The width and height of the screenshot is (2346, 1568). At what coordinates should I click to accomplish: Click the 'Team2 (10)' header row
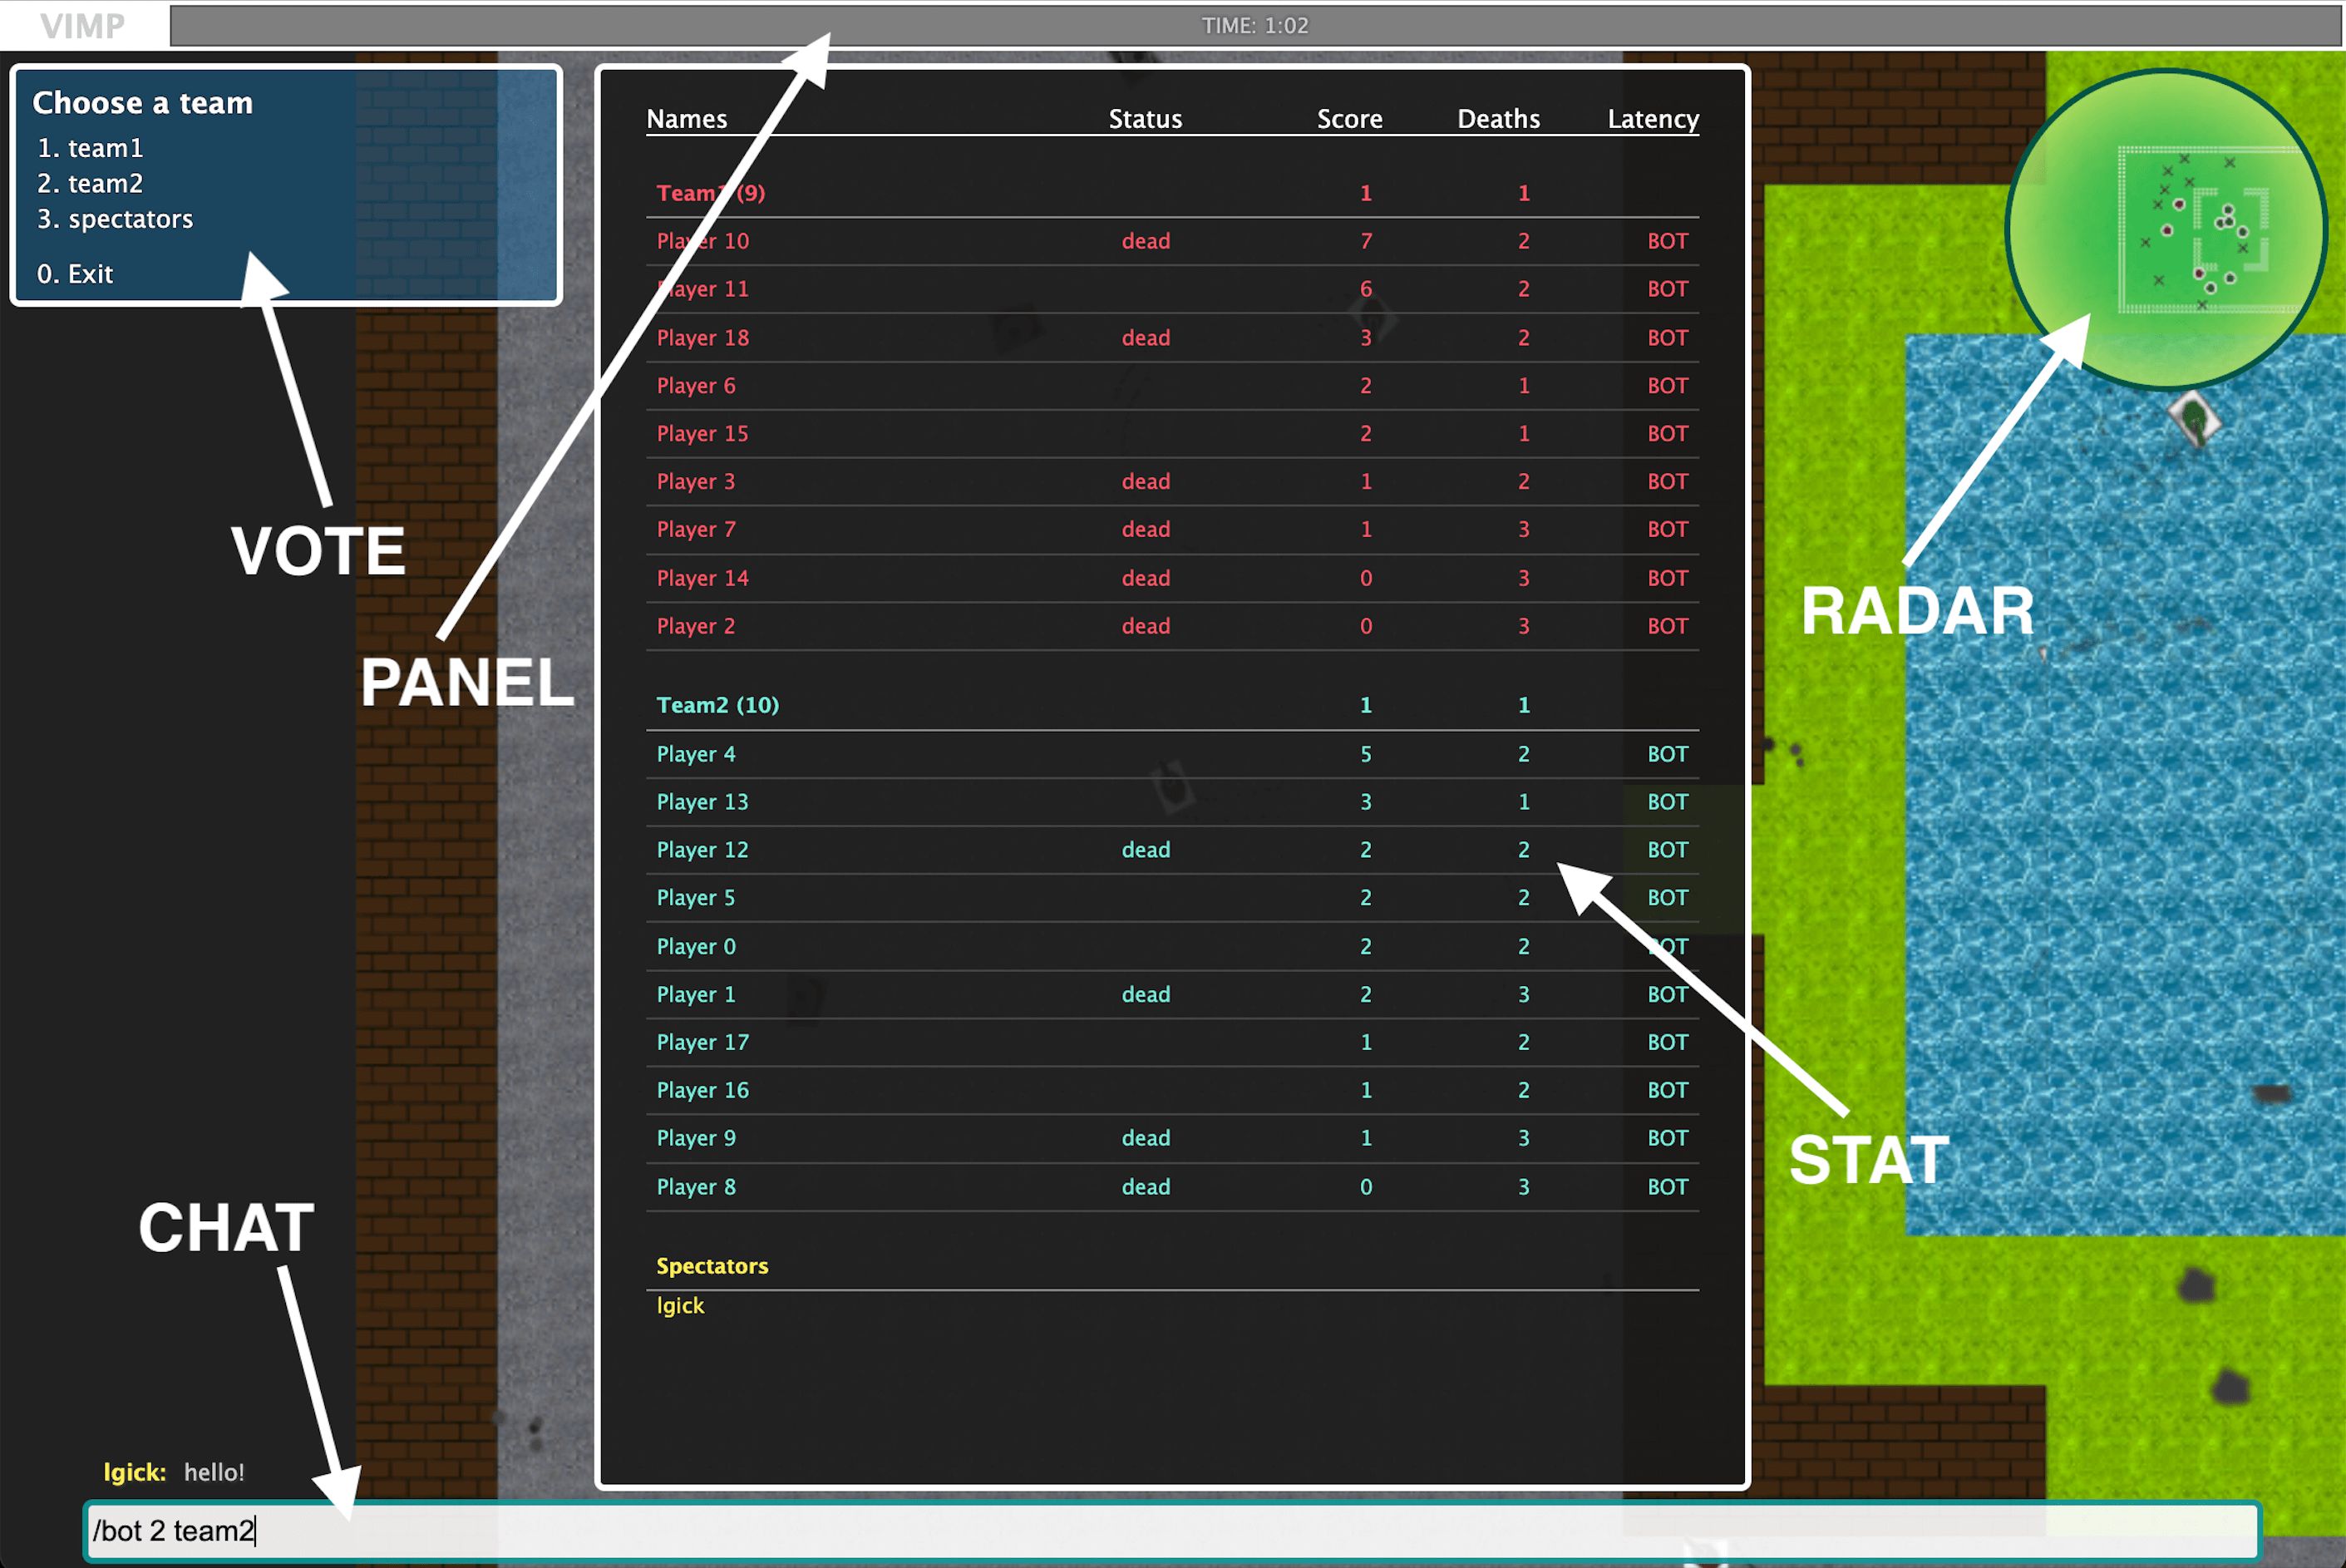[x=1172, y=705]
